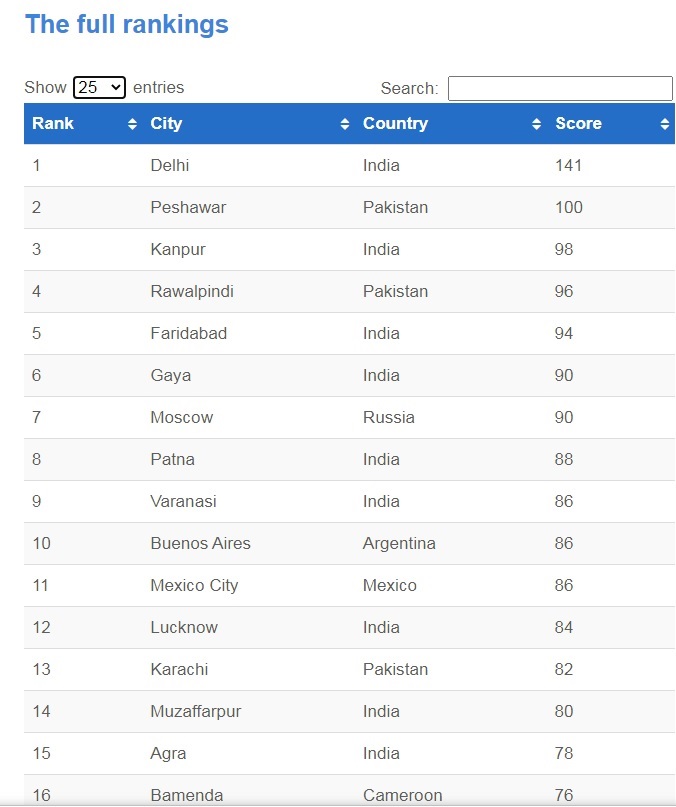Select the Delhi row city cell

pos(170,166)
